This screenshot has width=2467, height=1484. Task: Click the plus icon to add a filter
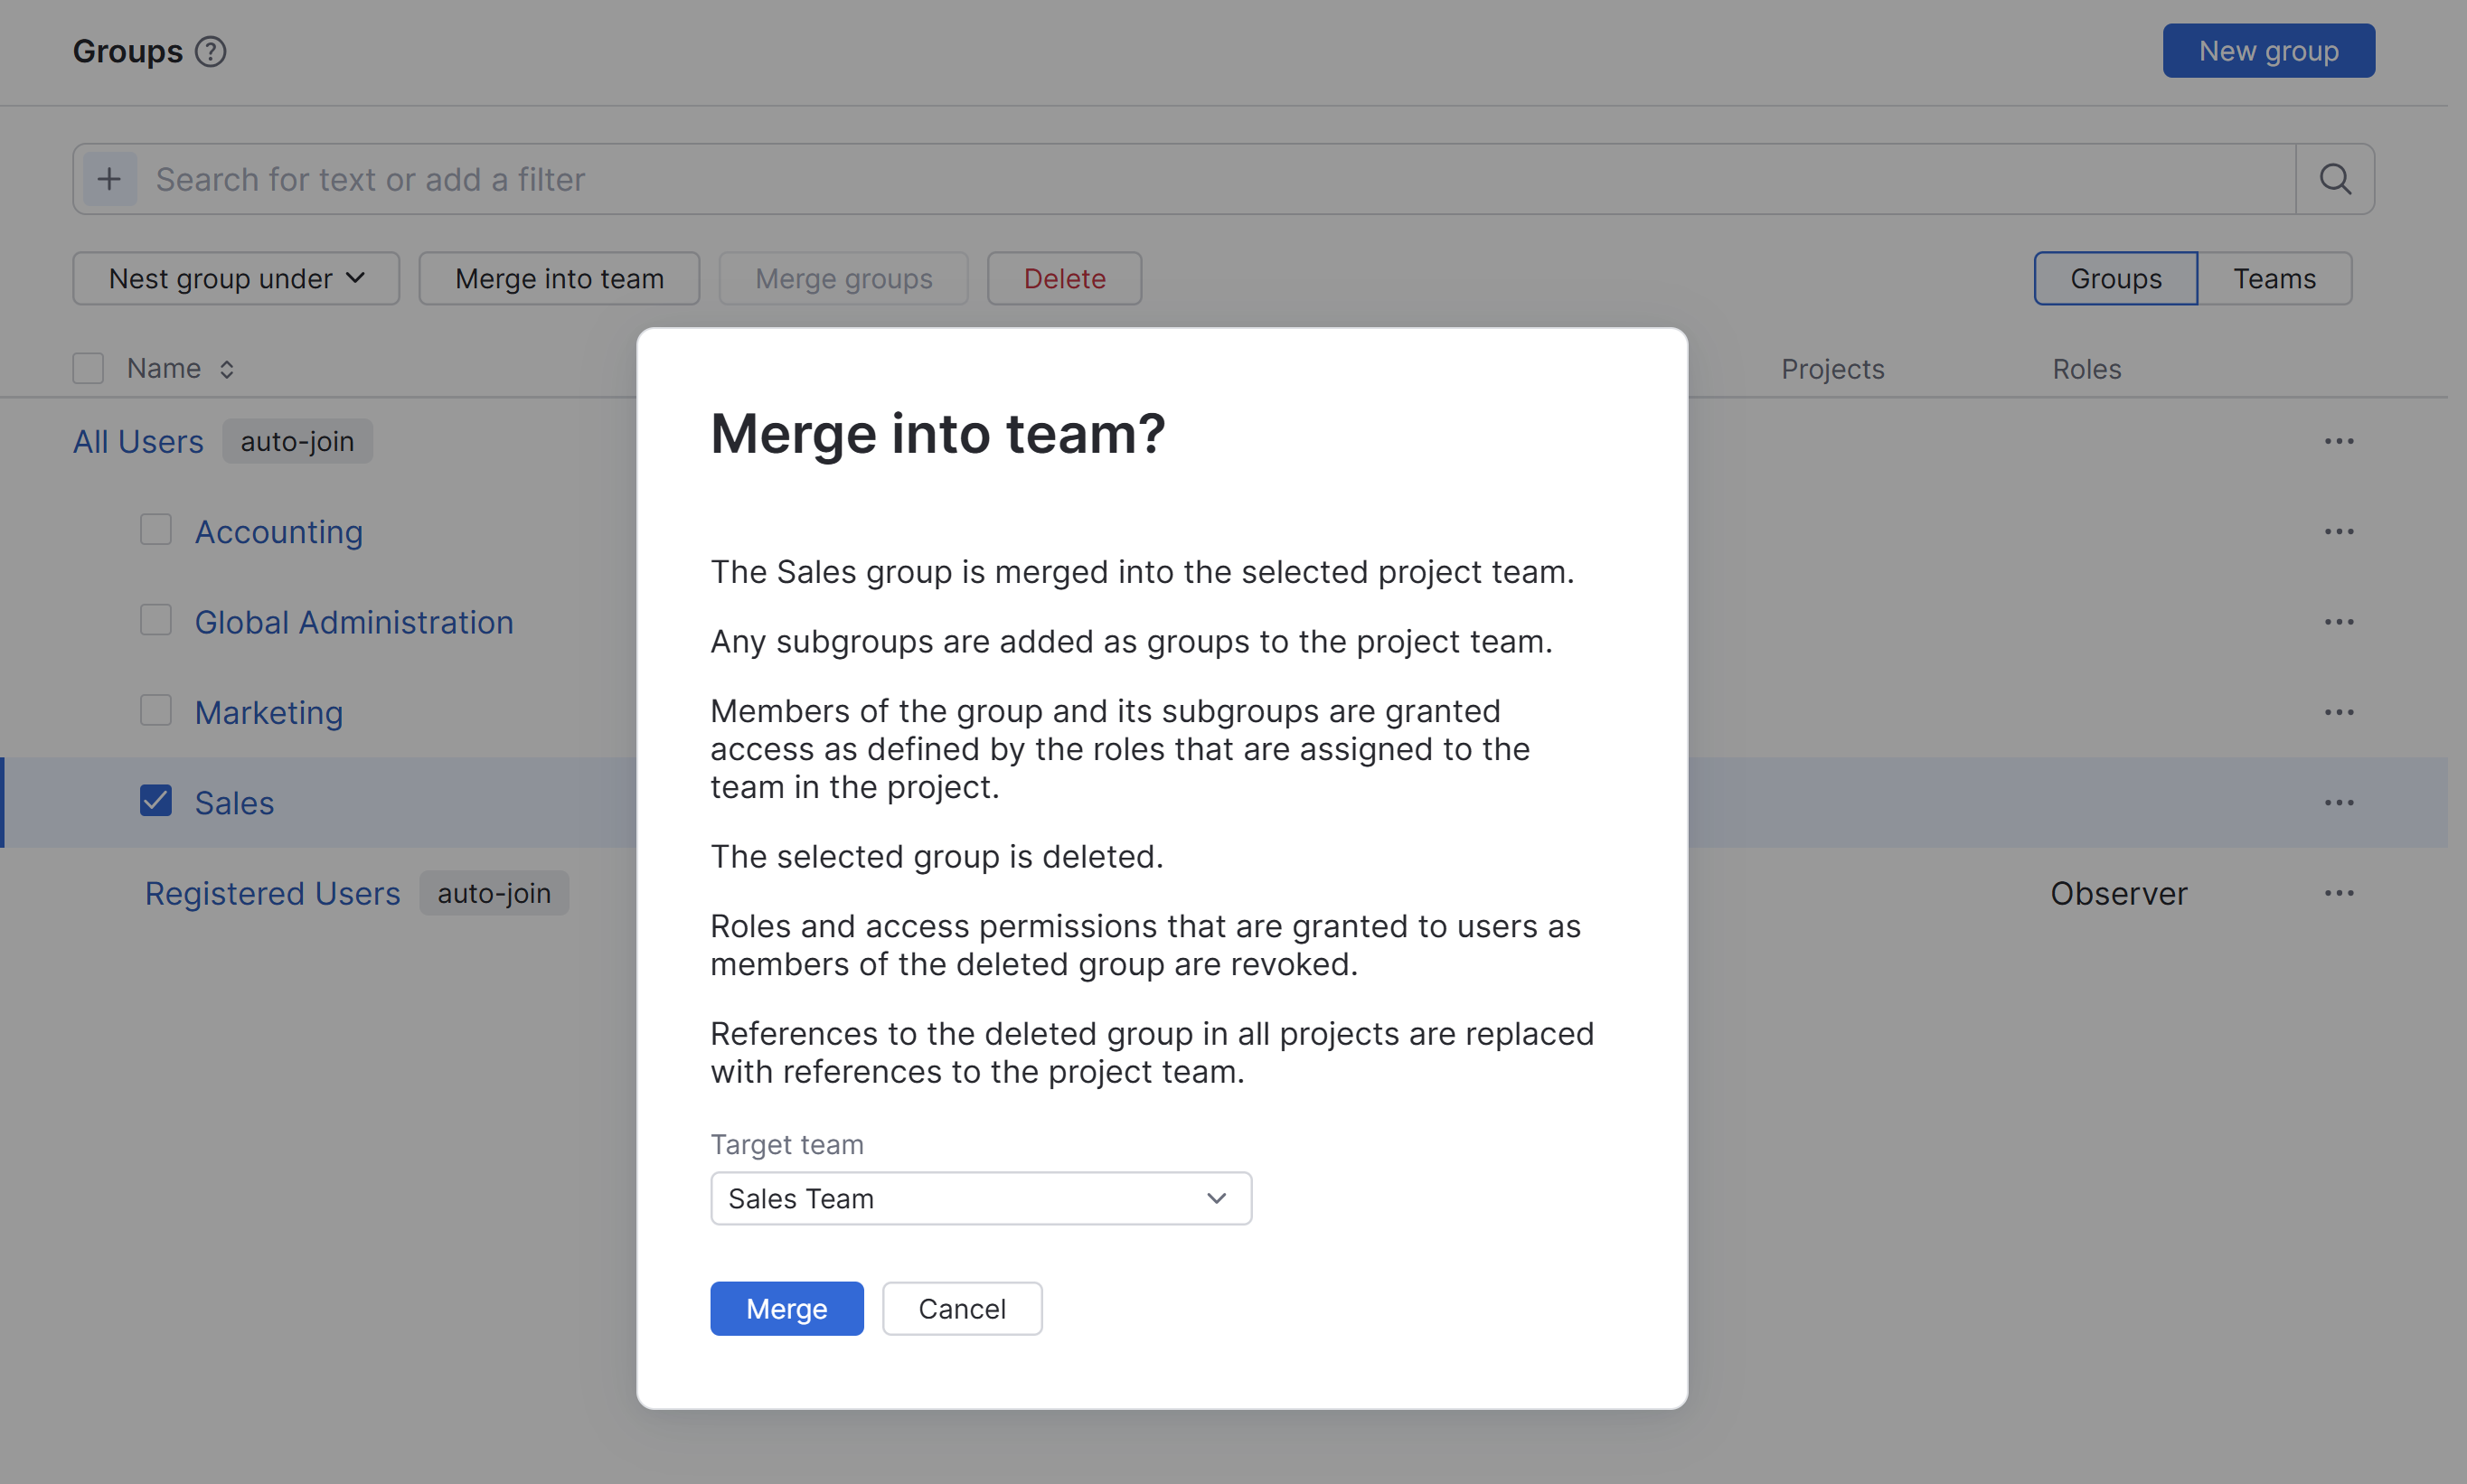tap(109, 178)
